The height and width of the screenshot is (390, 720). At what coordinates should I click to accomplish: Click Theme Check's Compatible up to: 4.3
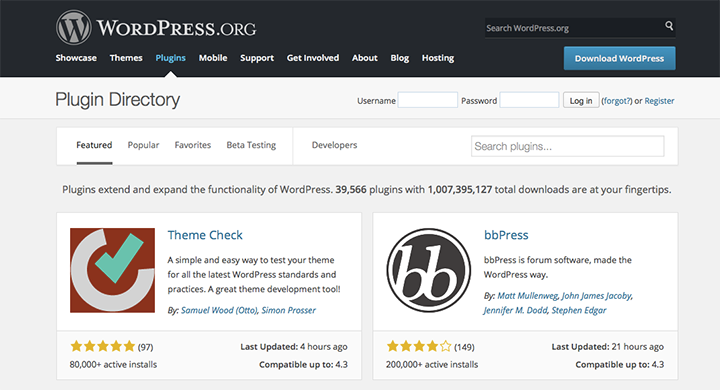(x=304, y=365)
